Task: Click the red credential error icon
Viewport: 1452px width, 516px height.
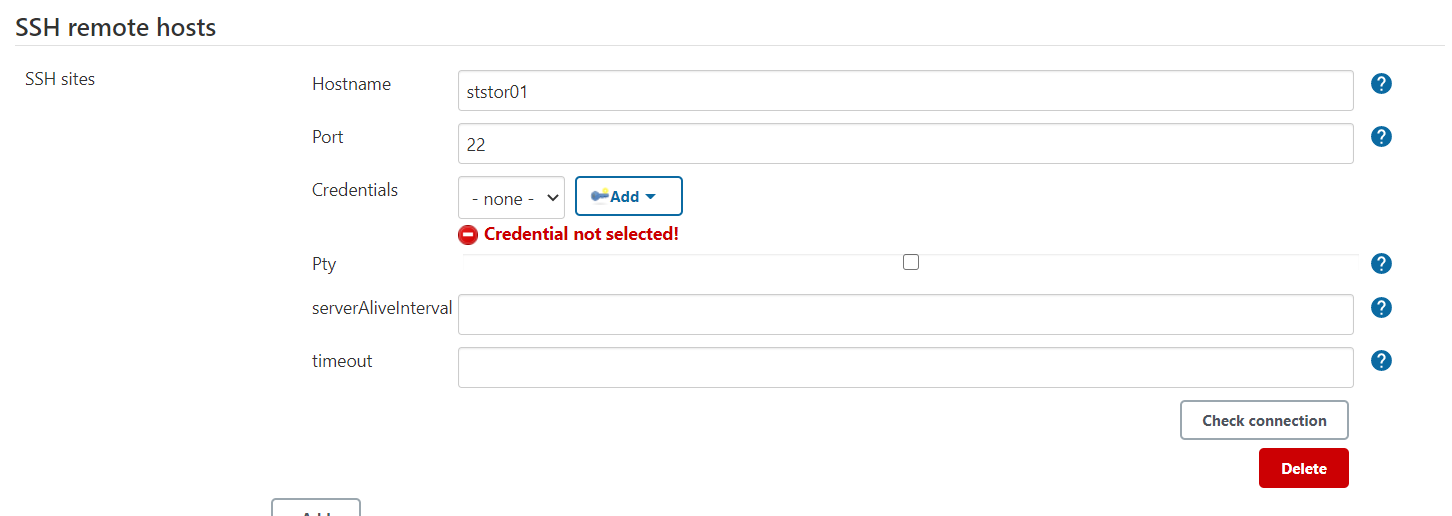Action: click(468, 235)
